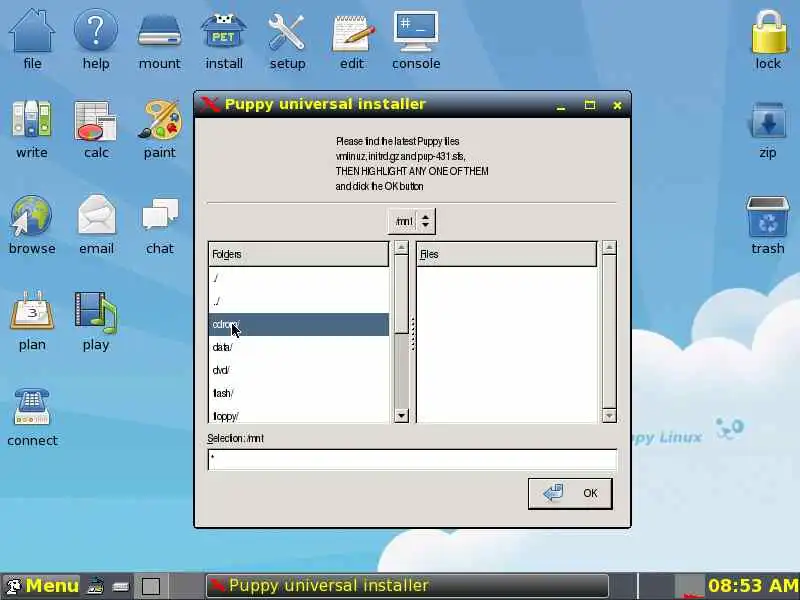Click the Files column header

coord(507,254)
